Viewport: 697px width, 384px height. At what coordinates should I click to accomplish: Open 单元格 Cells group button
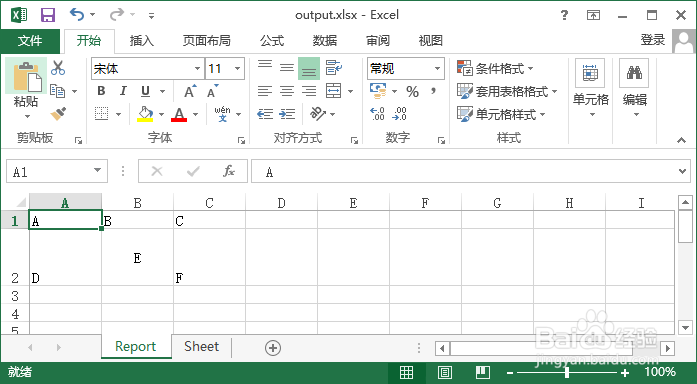590,89
